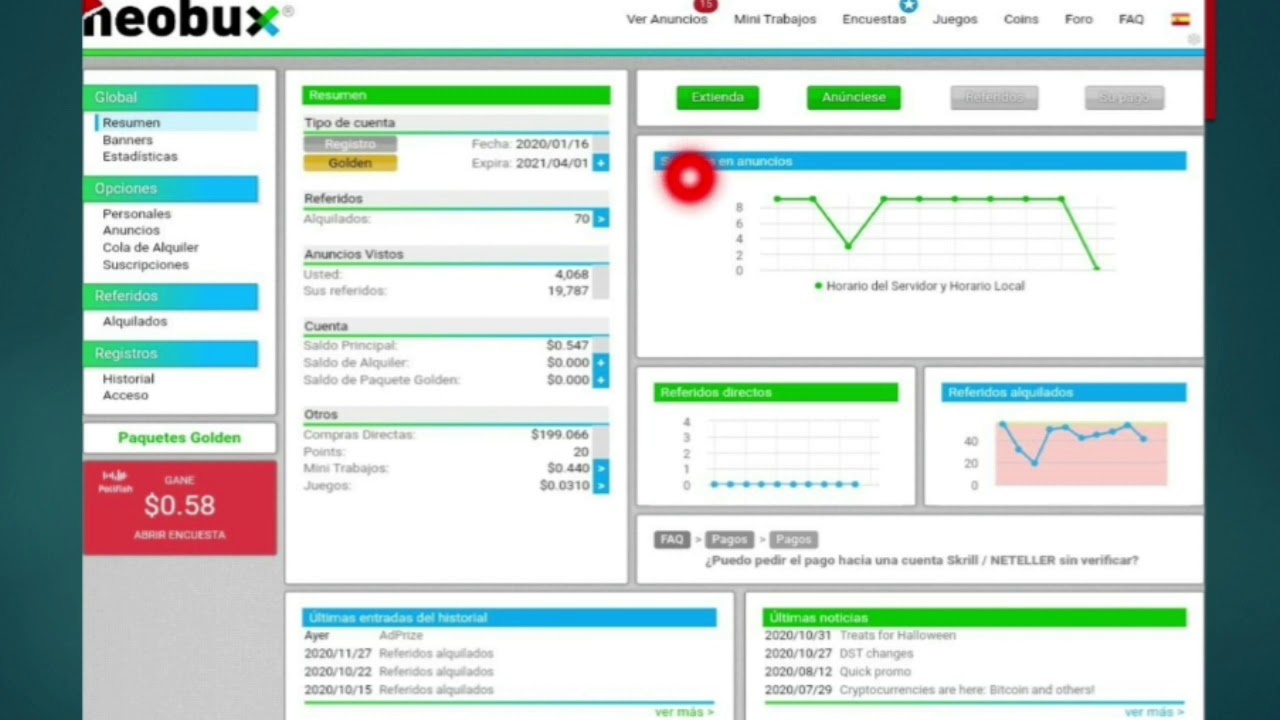The width and height of the screenshot is (1280, 720).
Task: Open Encuestas menu item
Action: [874, 19]
